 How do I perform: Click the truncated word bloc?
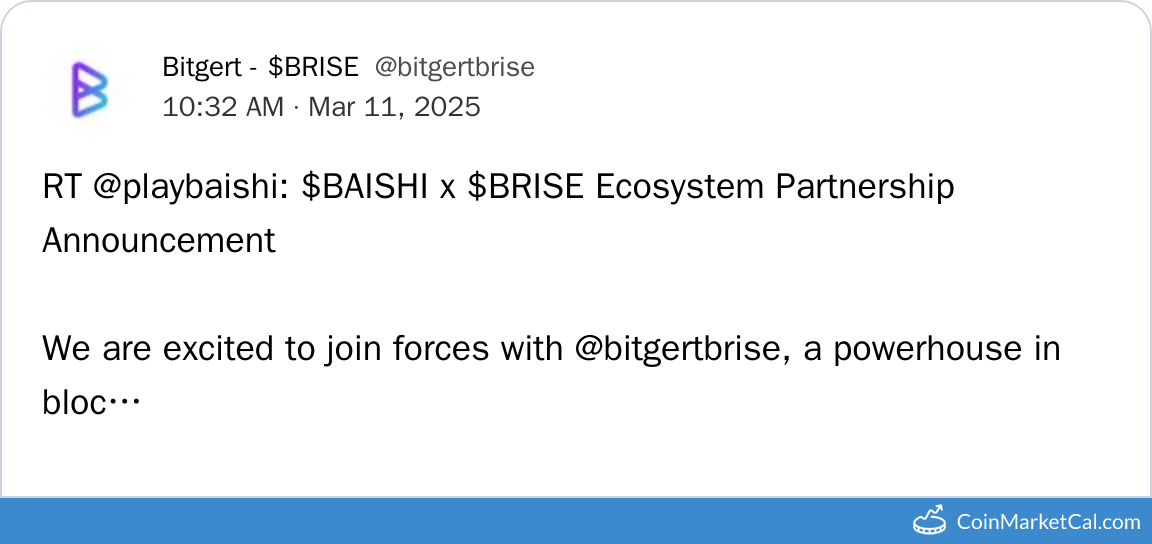pos(78,403)
